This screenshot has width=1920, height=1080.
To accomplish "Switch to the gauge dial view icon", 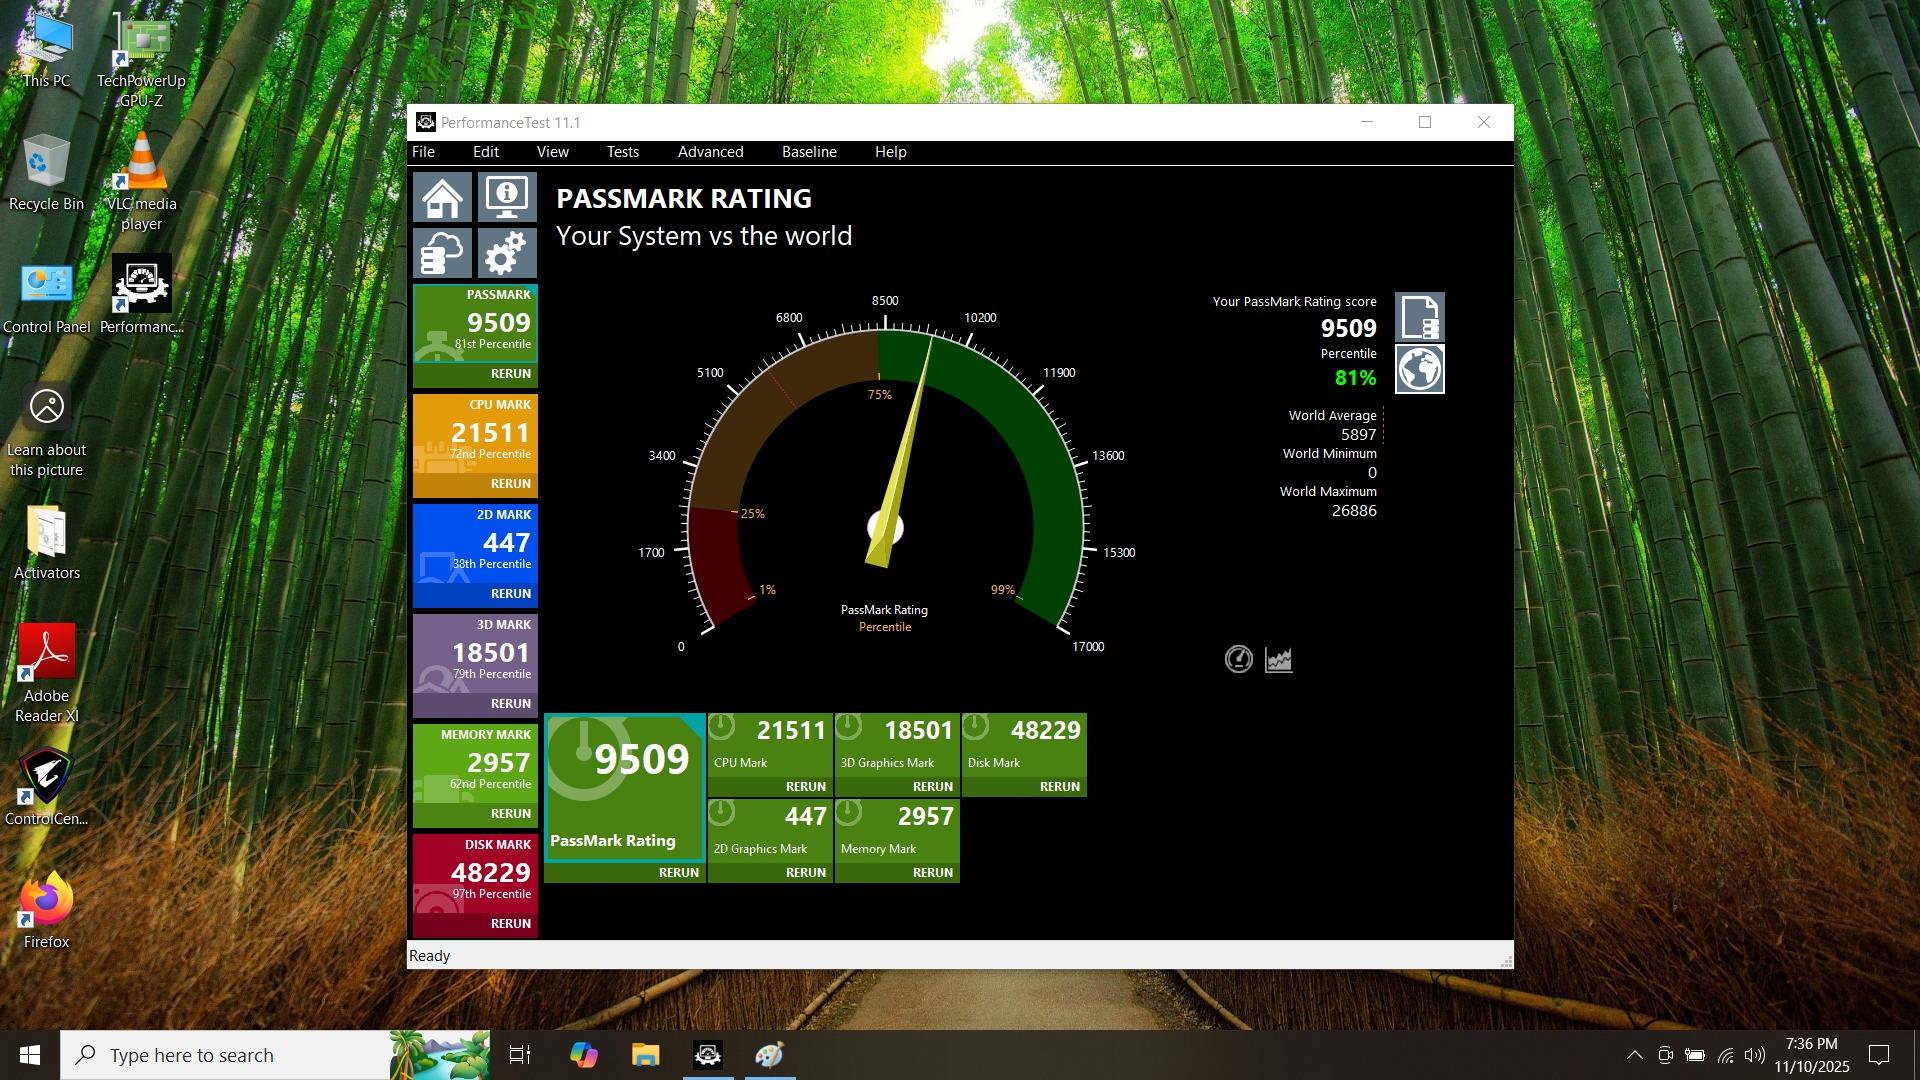I will tap(1238, 659).
